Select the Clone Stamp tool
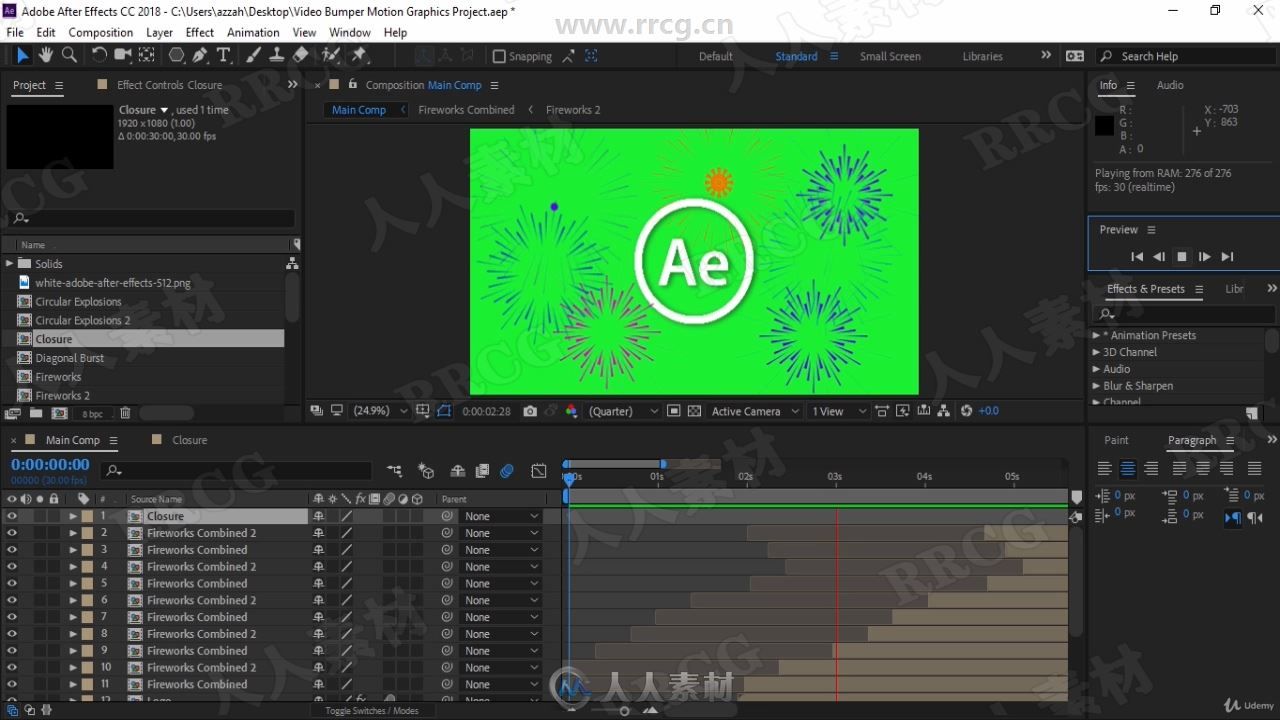 [x=277, y=55]
